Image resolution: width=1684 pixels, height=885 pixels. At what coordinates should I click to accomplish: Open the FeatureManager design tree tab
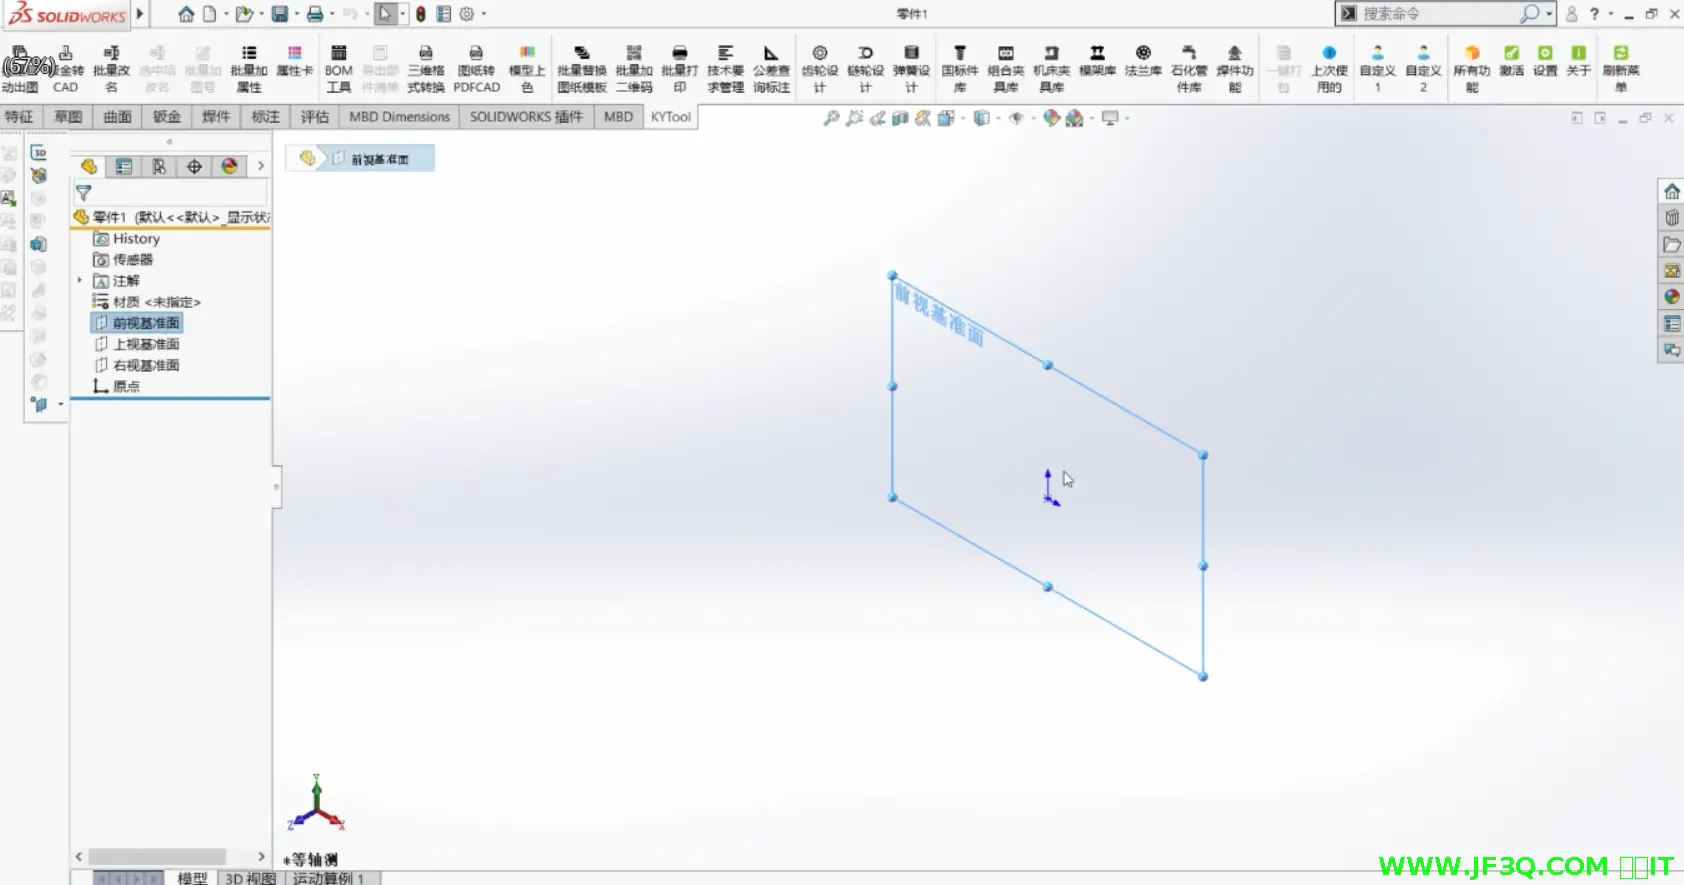pyautogui.click(x=89, y=166)
